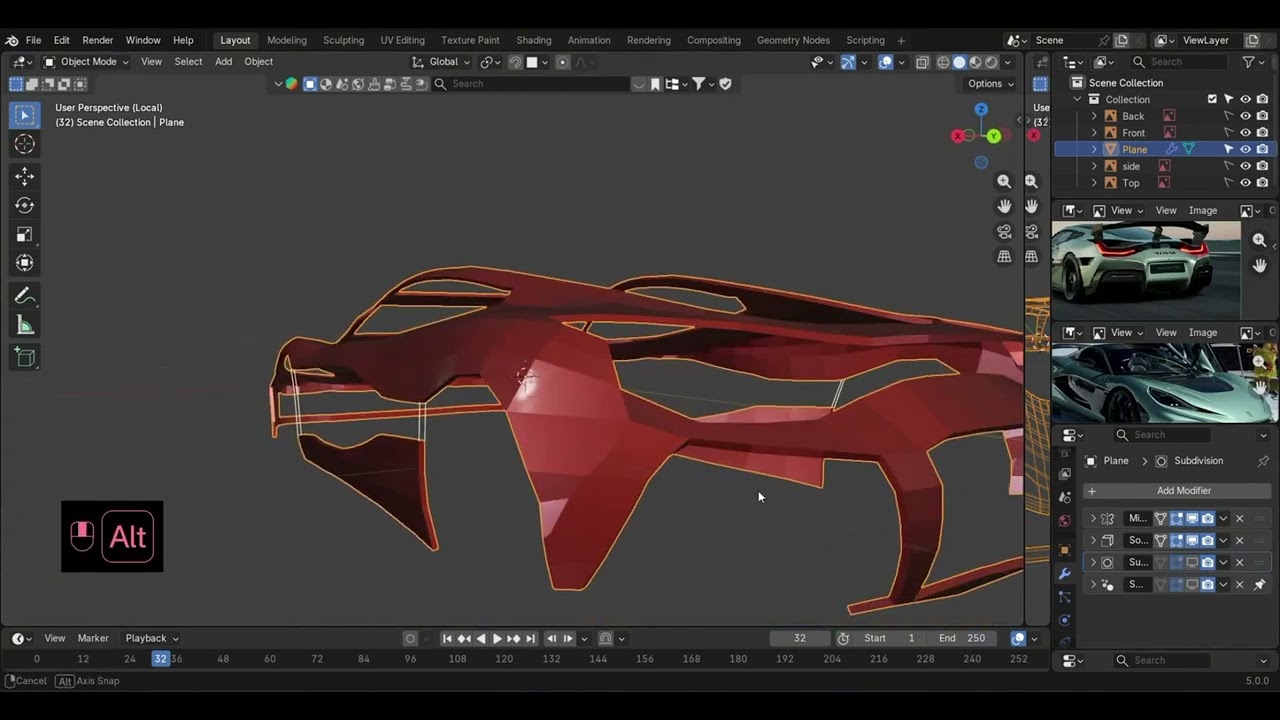Click the viewport pan hand icon

click(x=1004, y=206)
